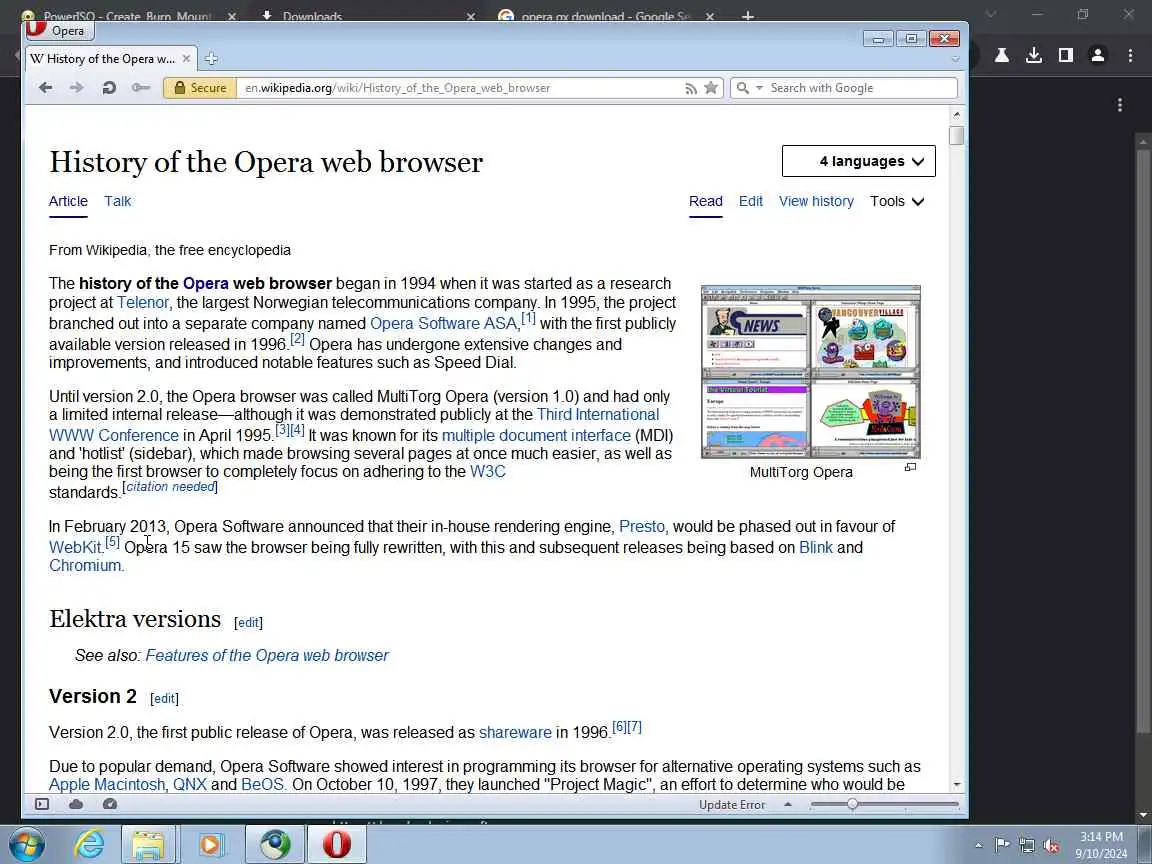Viewport: 1152px width, 864px height.
Task: Click the Wikipedia URL address field
Action: (x=459, y=87)
